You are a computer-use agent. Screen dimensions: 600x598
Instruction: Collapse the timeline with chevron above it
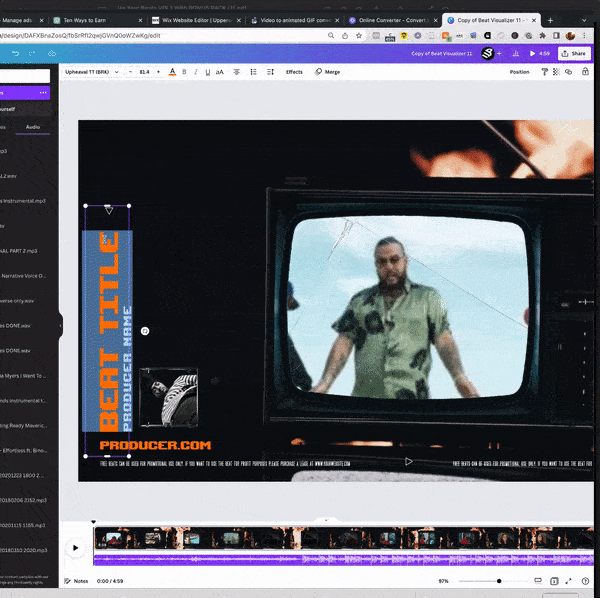pyautogui.click(x=326, y=520)
